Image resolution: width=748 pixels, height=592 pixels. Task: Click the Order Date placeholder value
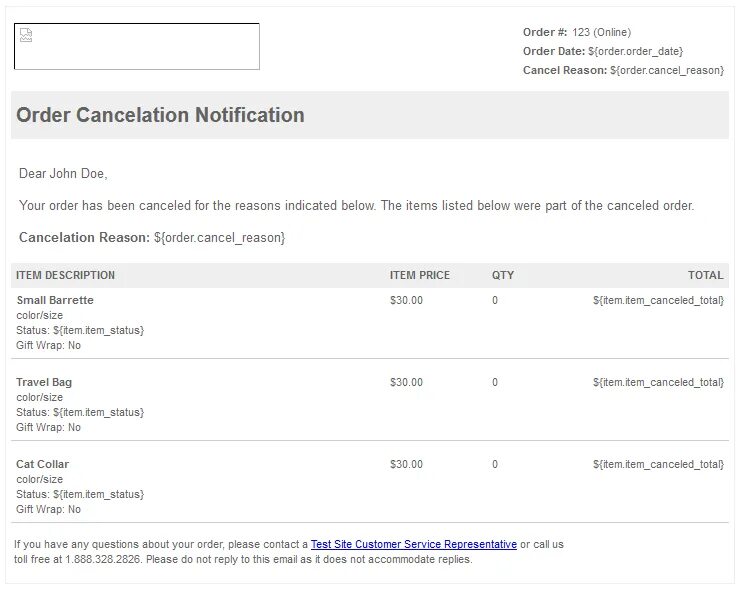[x=636, y=51]
